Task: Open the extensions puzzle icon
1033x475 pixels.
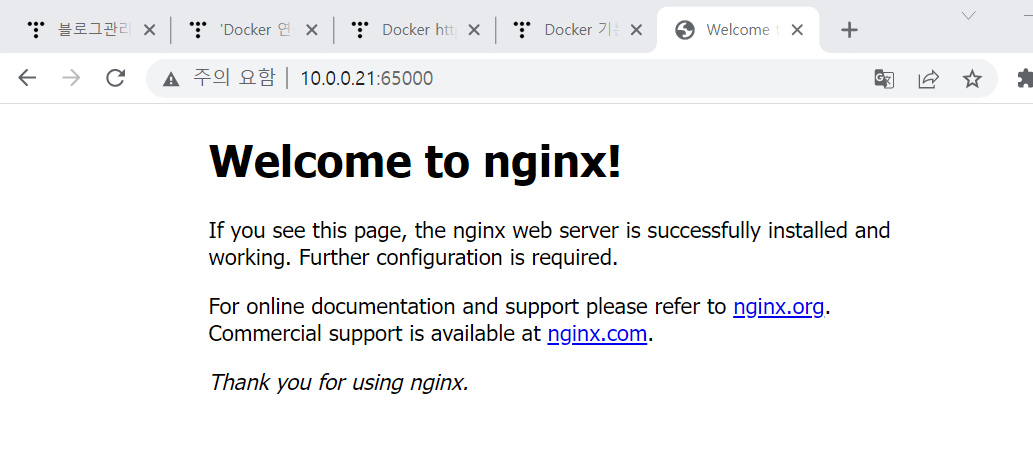Action: [x=1025, y=79]
